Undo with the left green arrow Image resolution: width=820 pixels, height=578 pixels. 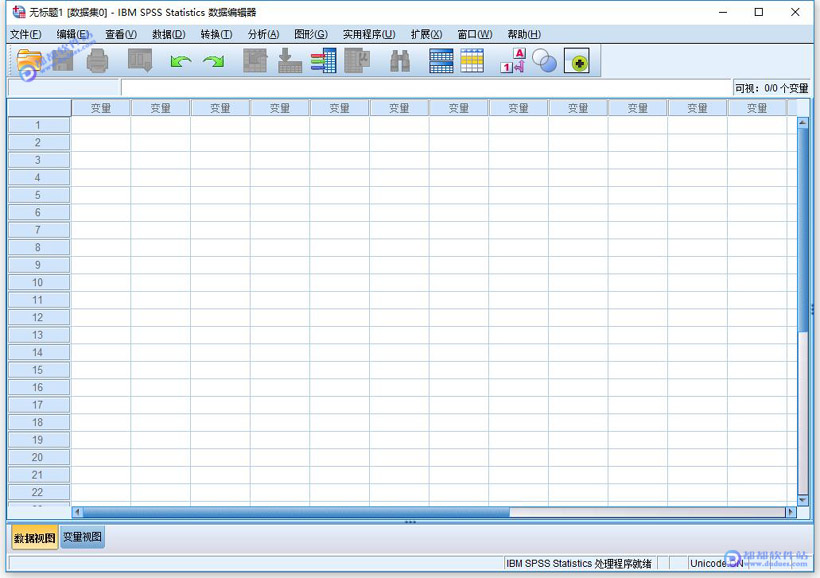[x=180, y=61]
